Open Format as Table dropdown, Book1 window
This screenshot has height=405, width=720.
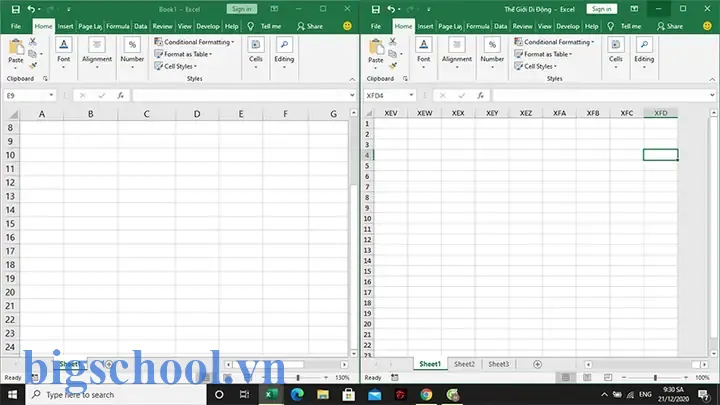click(x=183, y=54)
